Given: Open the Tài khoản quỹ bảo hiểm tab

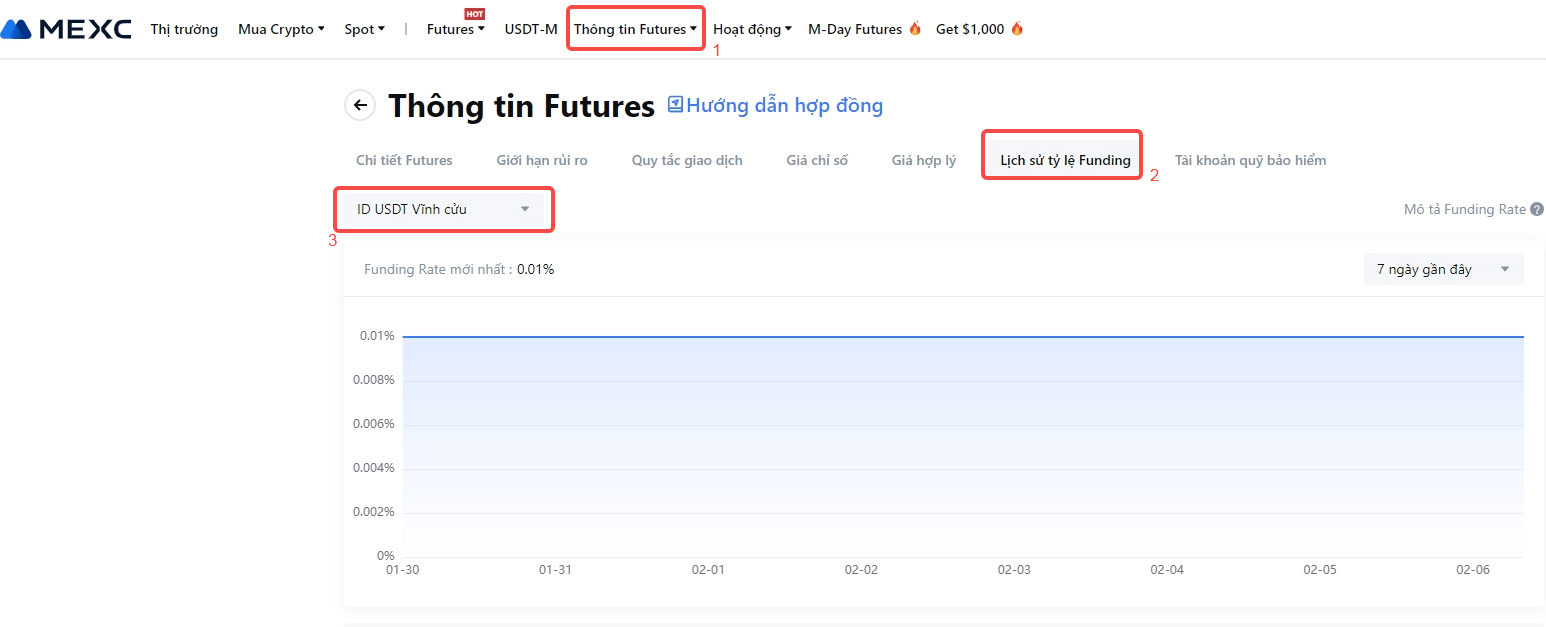Looking at the screenshot, I should pos(1250,160).
